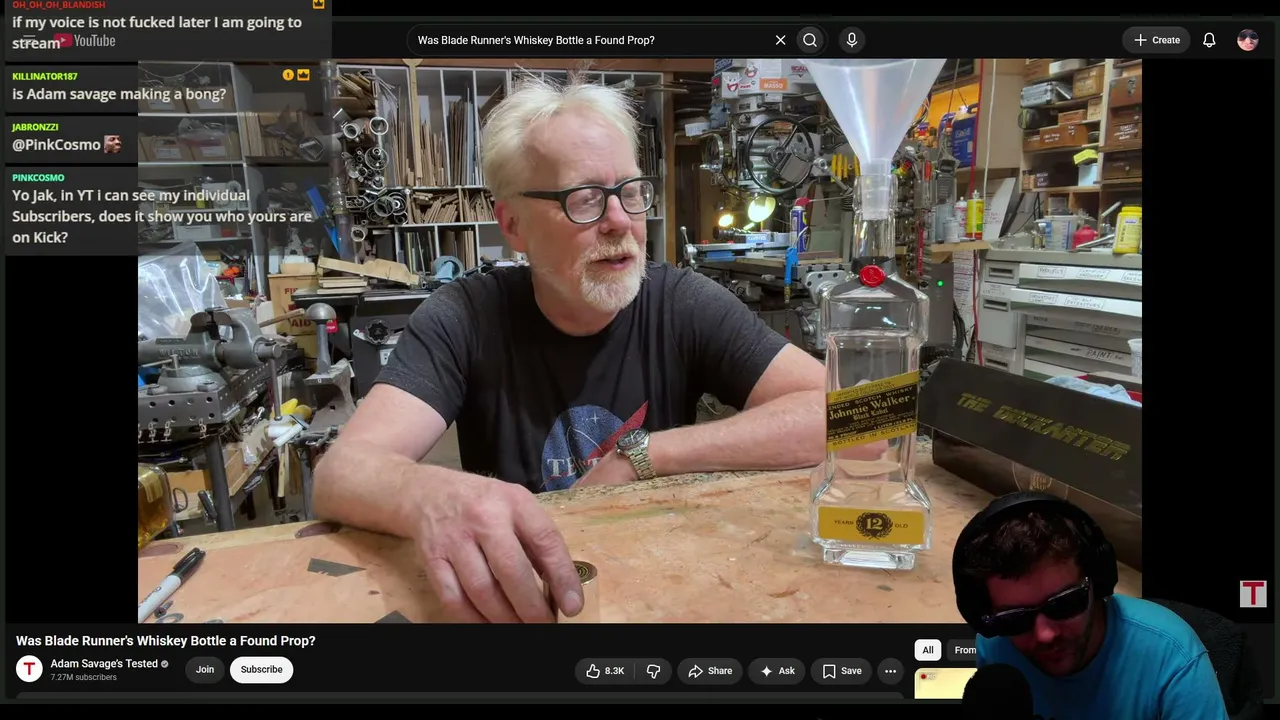Image resolution: width=1280 pixels, height=720 pixels.
Task: Click the video player to pause
Action: [x=640, y=341]
